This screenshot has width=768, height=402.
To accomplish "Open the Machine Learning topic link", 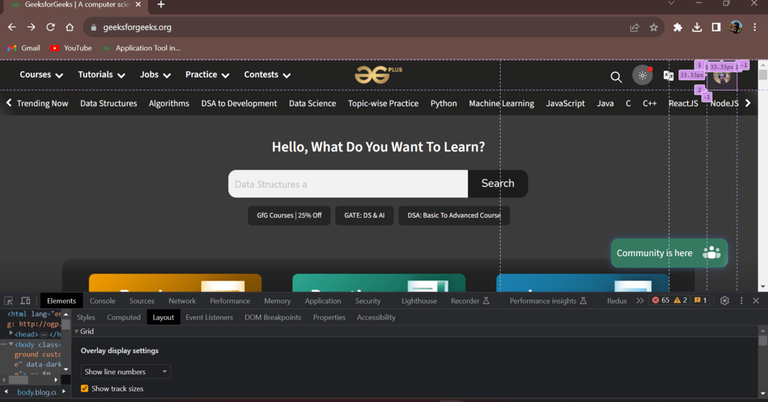I will click(501, 103).
